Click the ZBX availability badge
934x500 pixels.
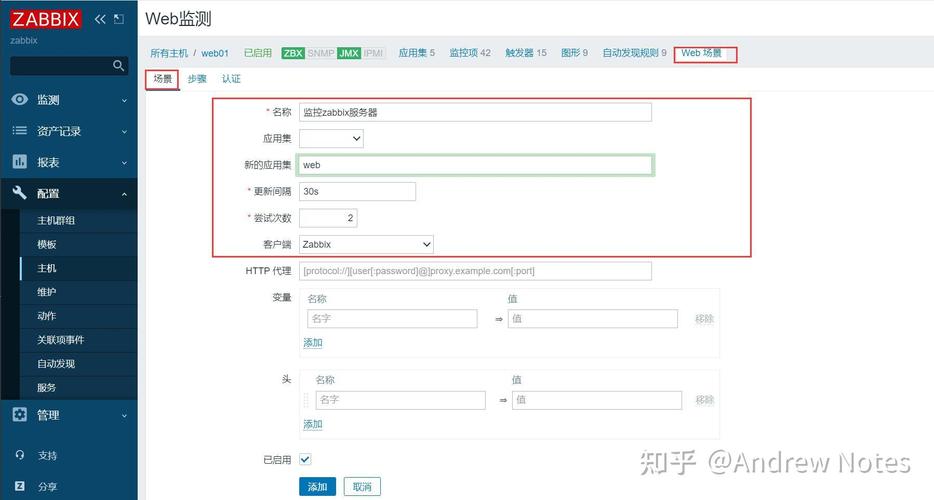(292, 53)
